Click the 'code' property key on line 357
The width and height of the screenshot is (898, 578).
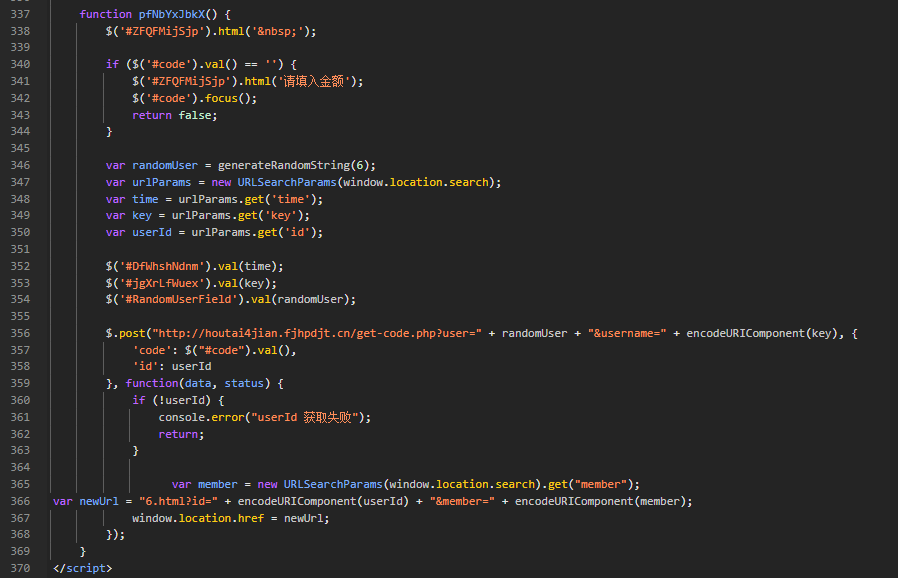(x=152, y=350)
